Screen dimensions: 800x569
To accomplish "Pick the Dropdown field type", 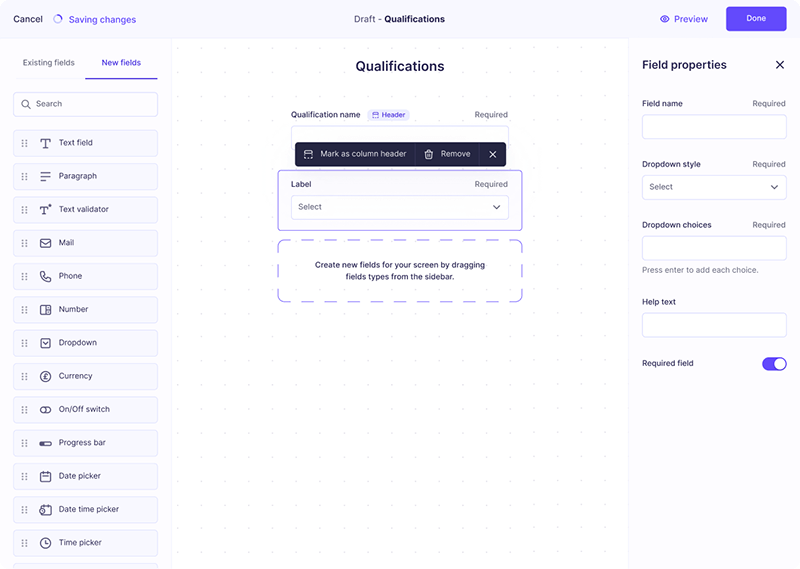I will point(85,343).
